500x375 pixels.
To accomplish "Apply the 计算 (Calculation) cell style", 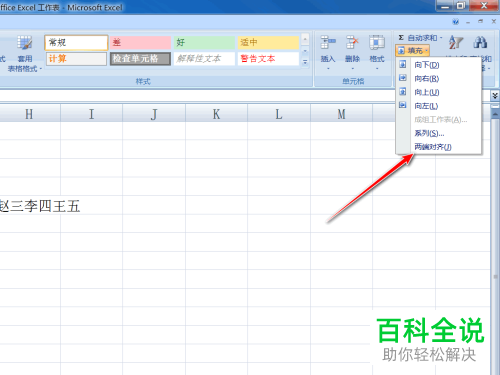I will point(76,59).
